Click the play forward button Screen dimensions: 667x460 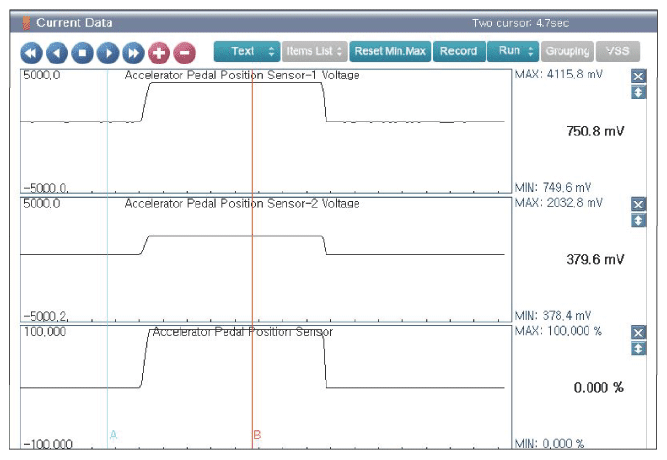click(108, 53)
